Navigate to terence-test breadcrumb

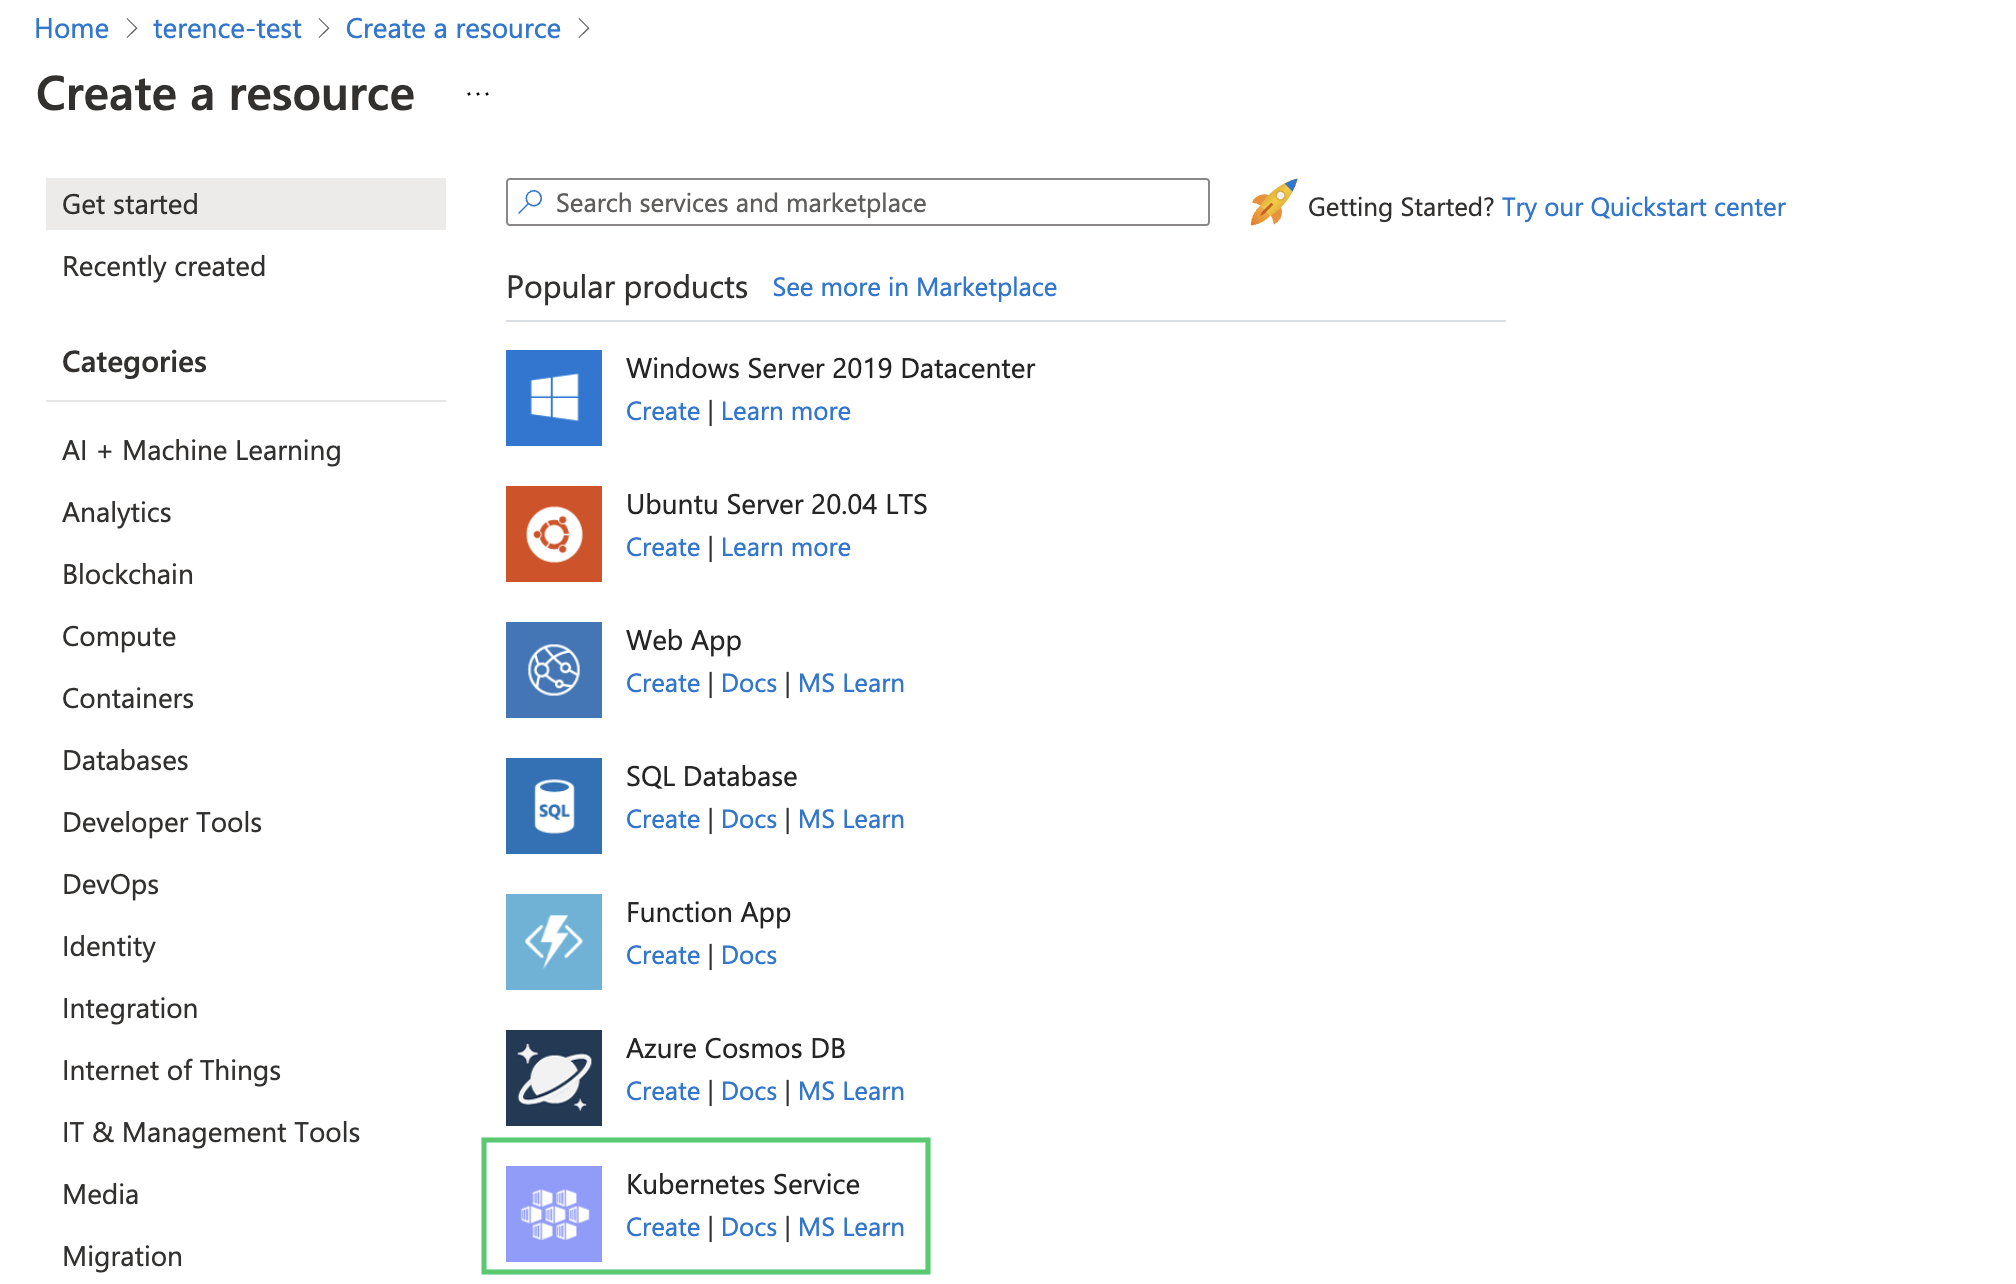[226, 28]
